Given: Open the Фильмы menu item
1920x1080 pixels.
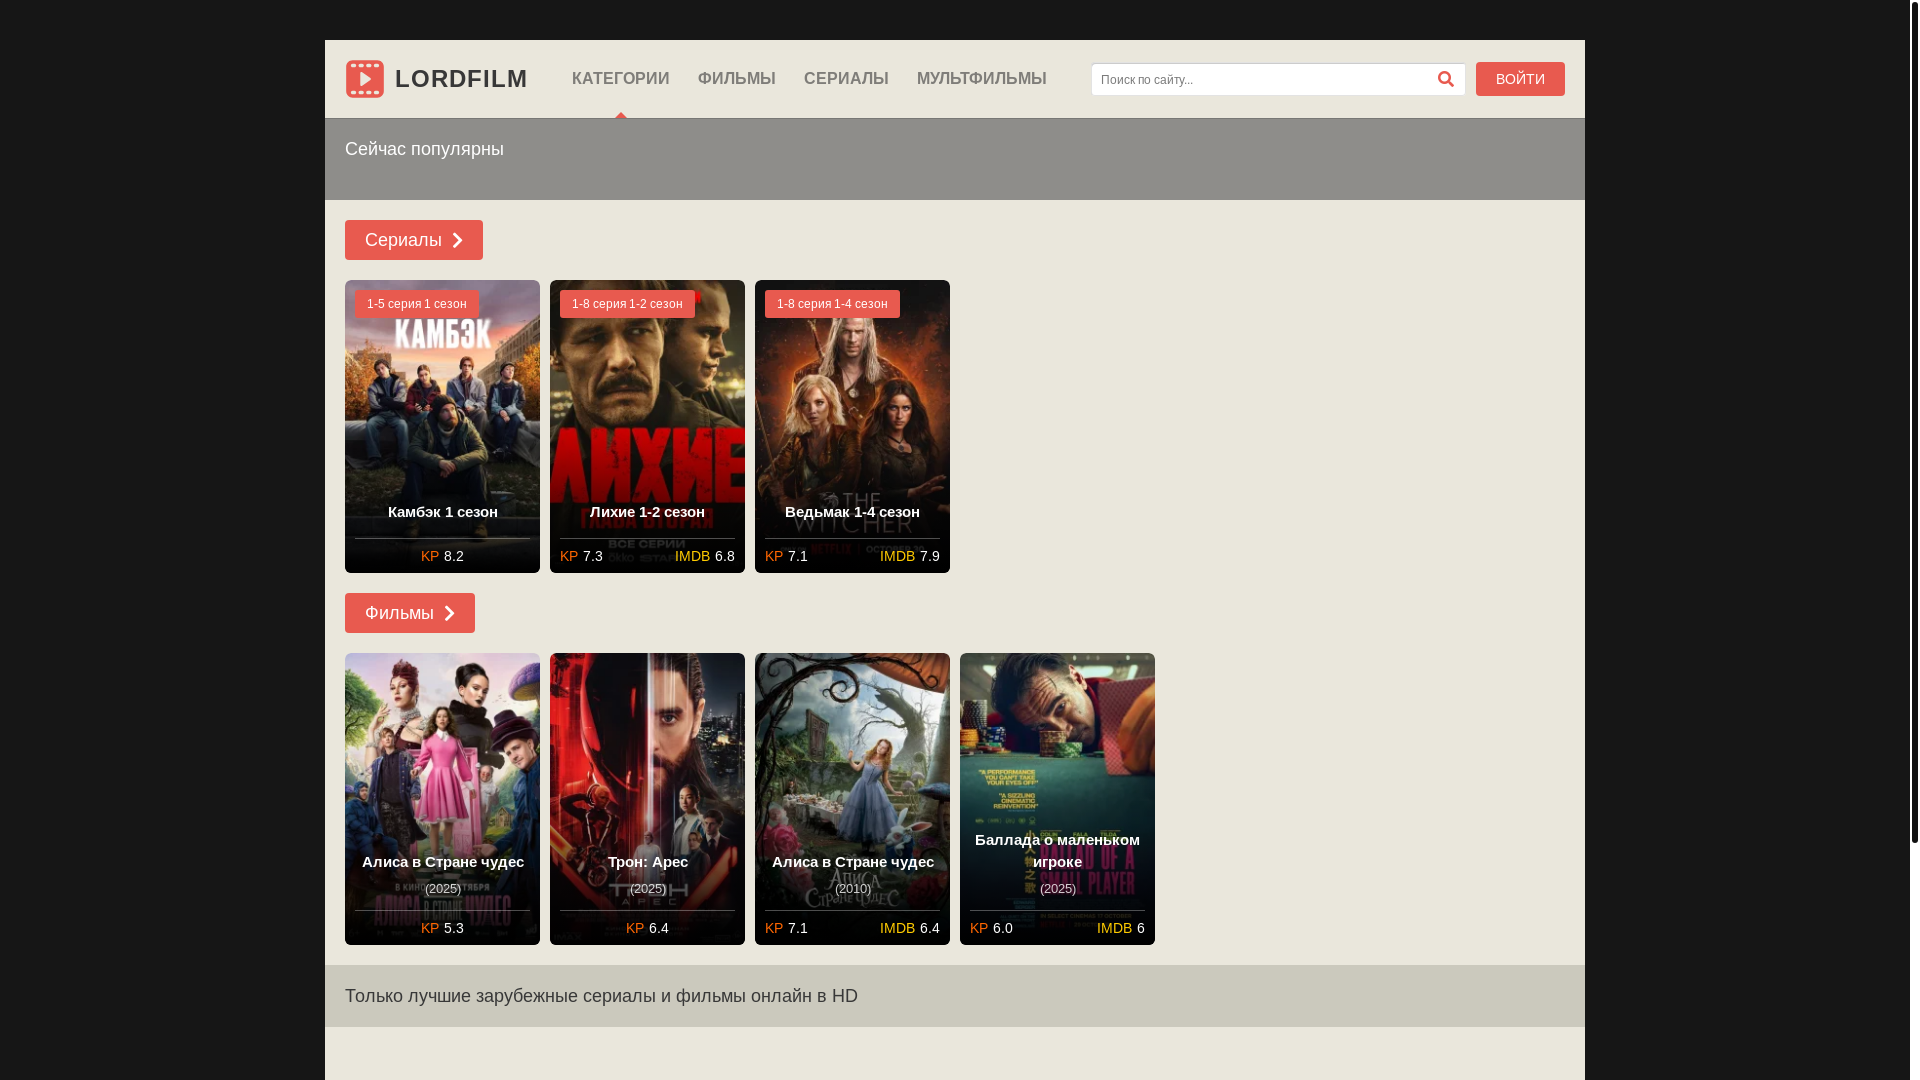Looking at the screenshot, I should tap(737, 79).
